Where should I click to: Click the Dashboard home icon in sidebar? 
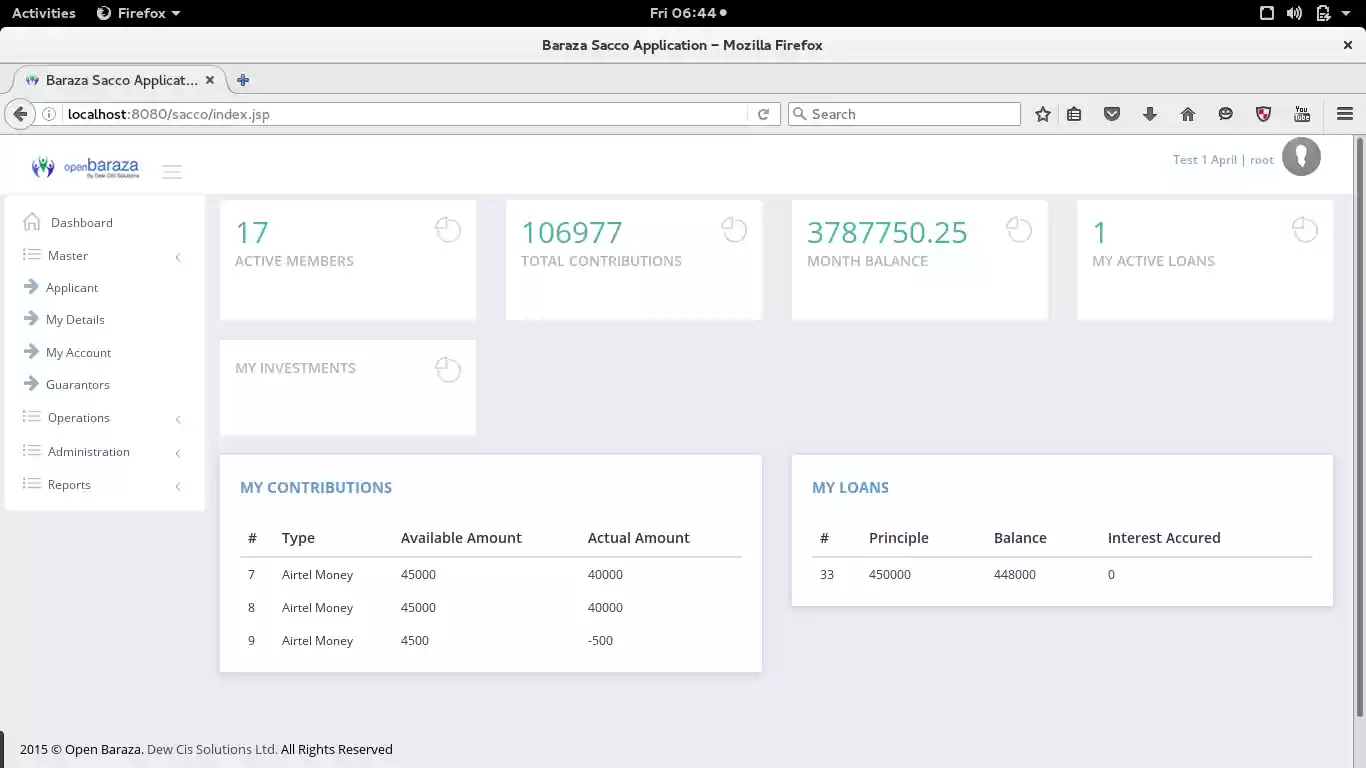tap(32, 222)
